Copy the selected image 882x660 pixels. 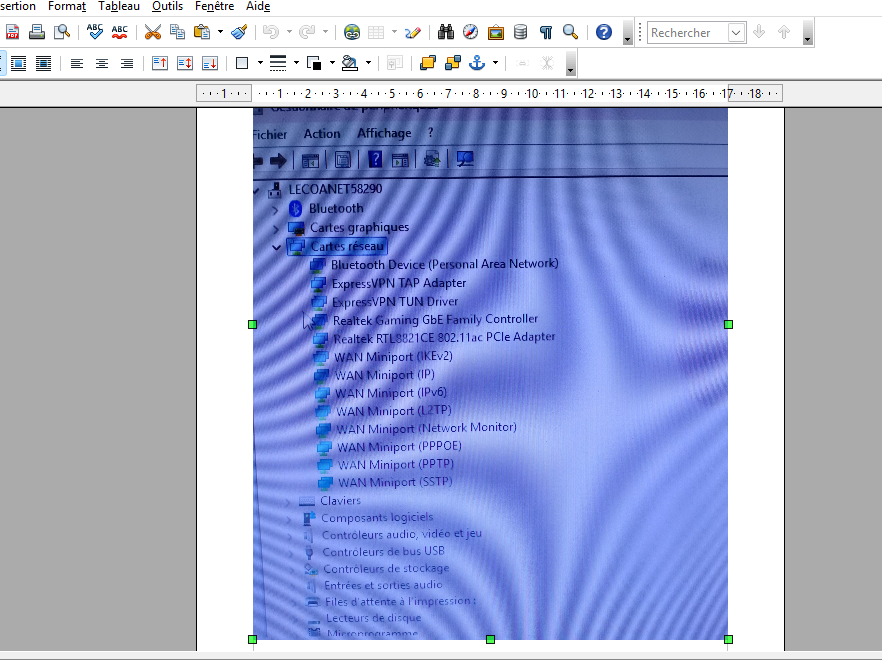177,32
